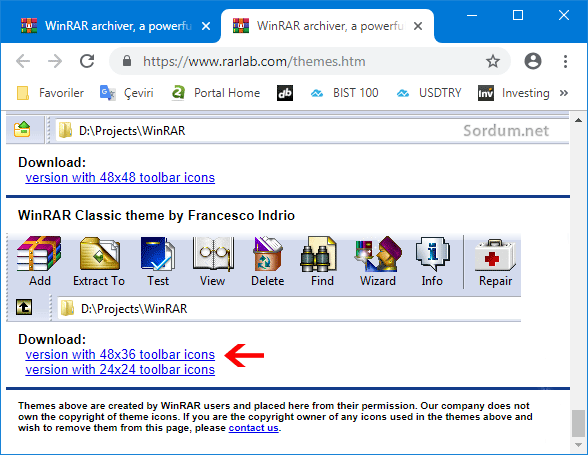Click the WinRAR Classic theme heading
This screenshot has width=588, height=455.
[x=156, y=215]
